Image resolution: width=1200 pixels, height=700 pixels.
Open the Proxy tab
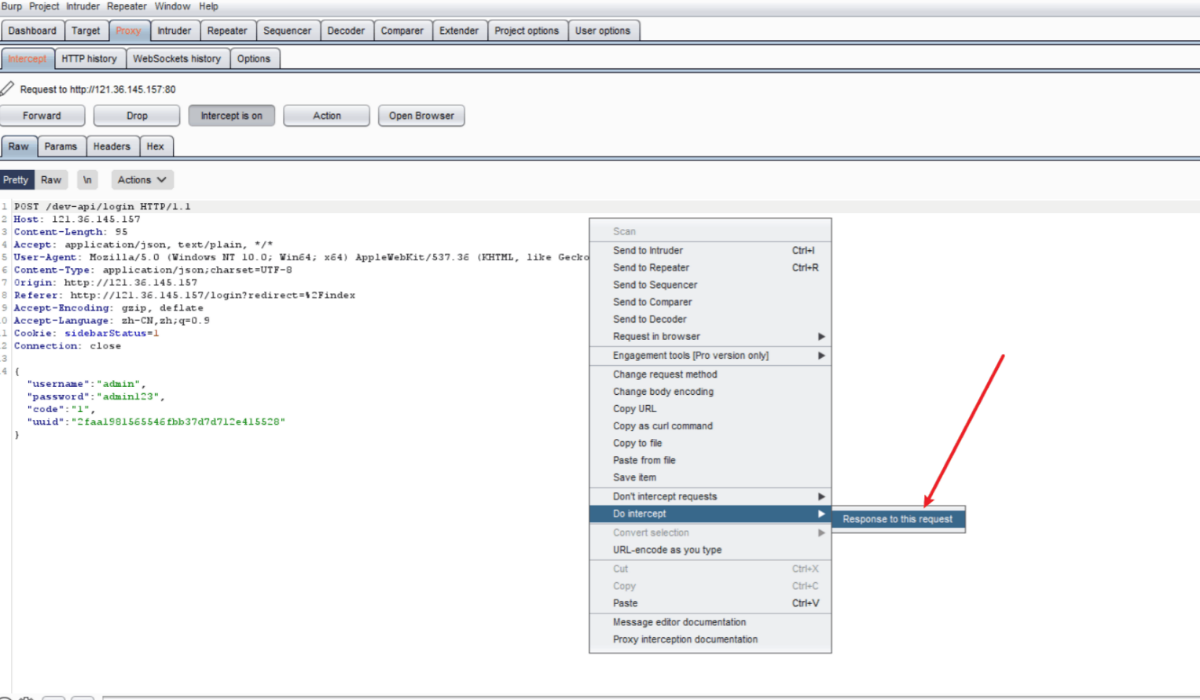(x=129, y=31)
